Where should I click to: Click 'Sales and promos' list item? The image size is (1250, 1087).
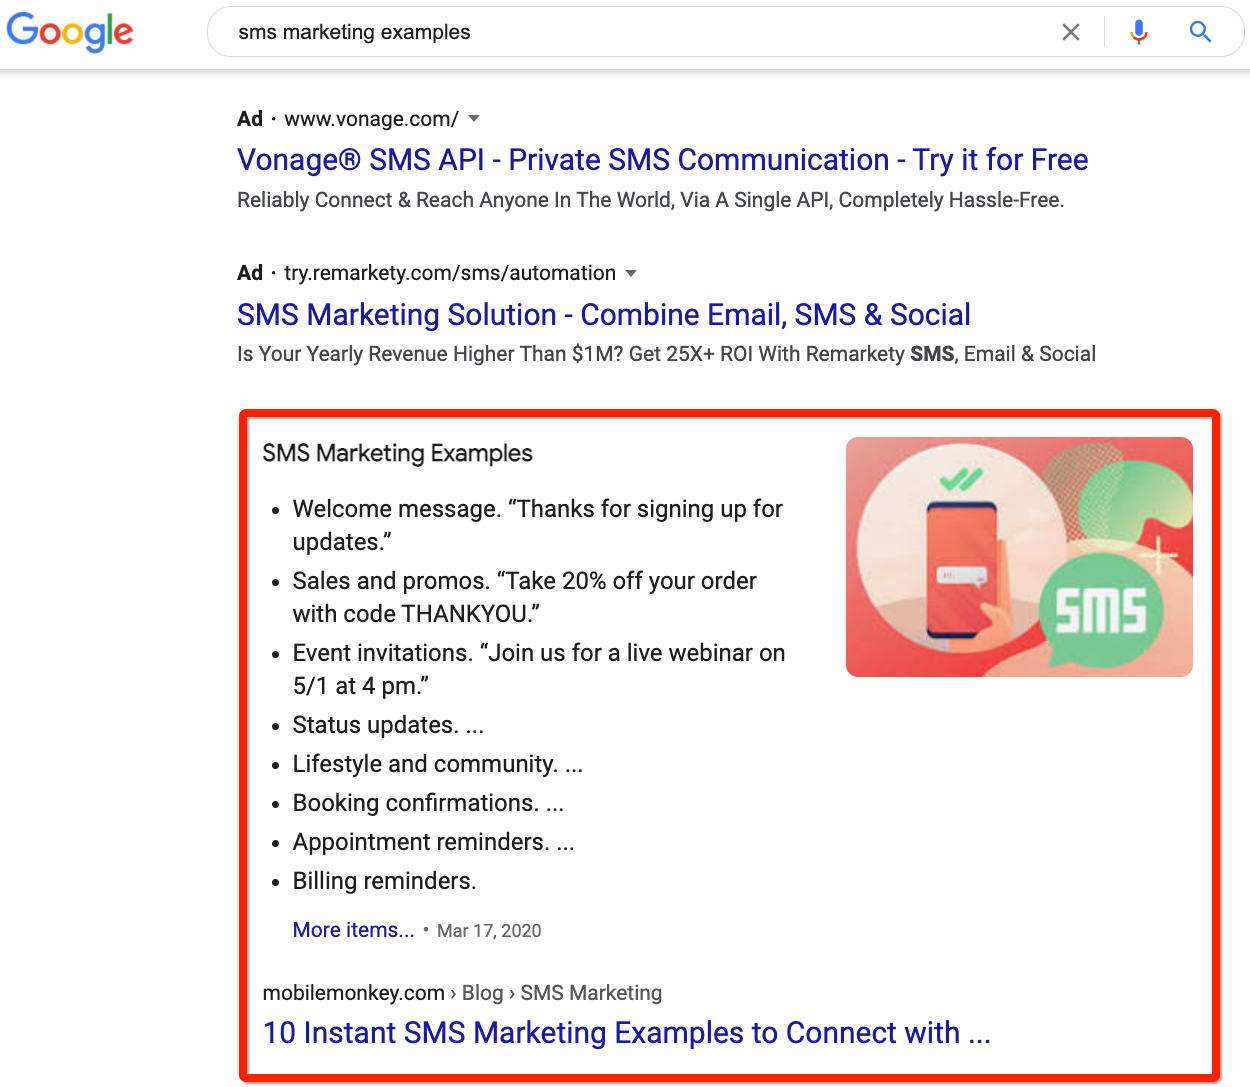pos(524,597)
